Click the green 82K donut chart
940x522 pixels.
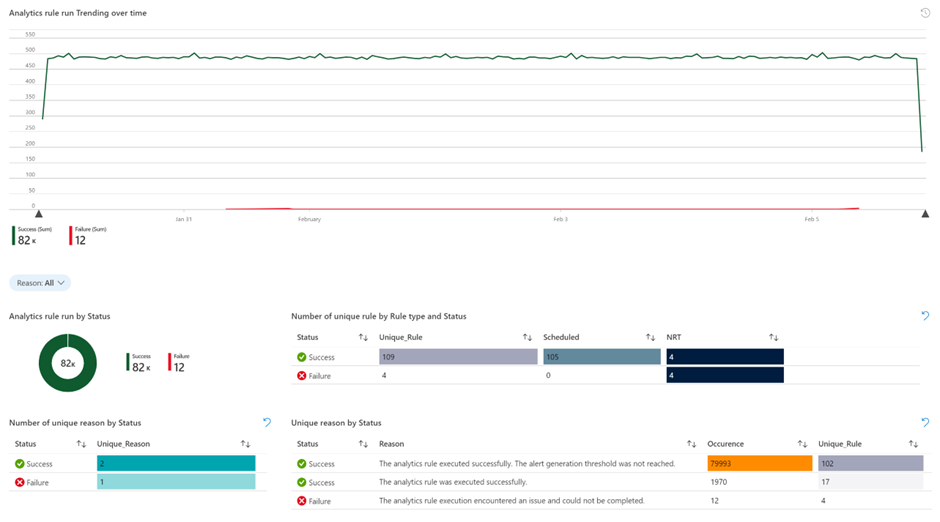[67, 363]
